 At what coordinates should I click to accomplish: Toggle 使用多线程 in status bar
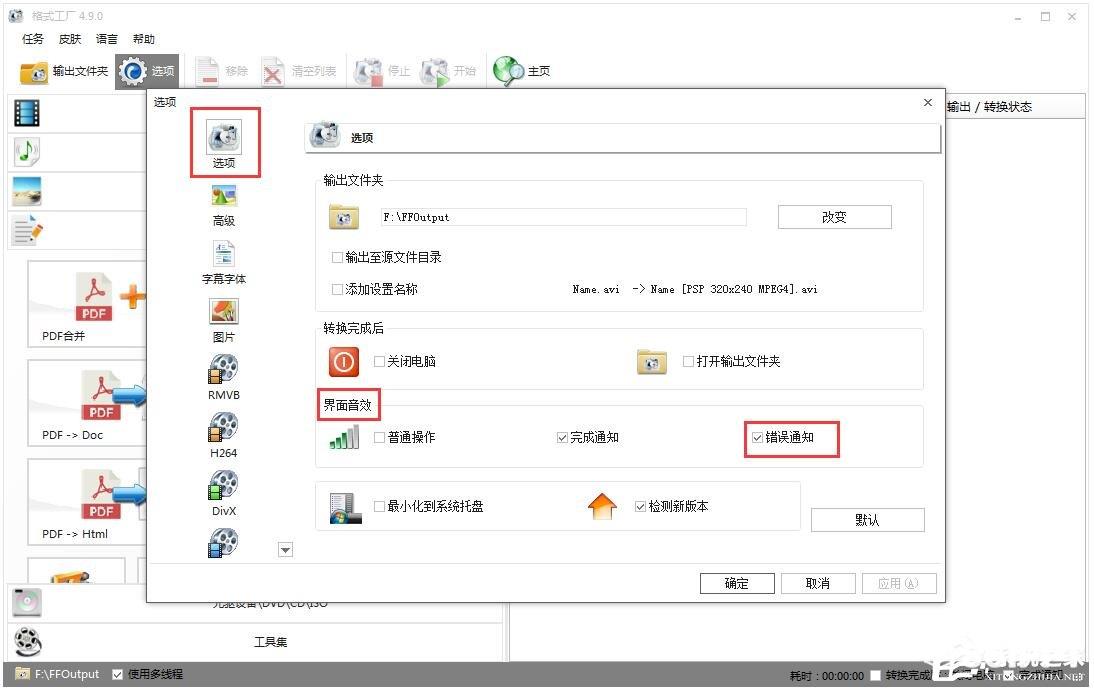click(x=117, y=675)
